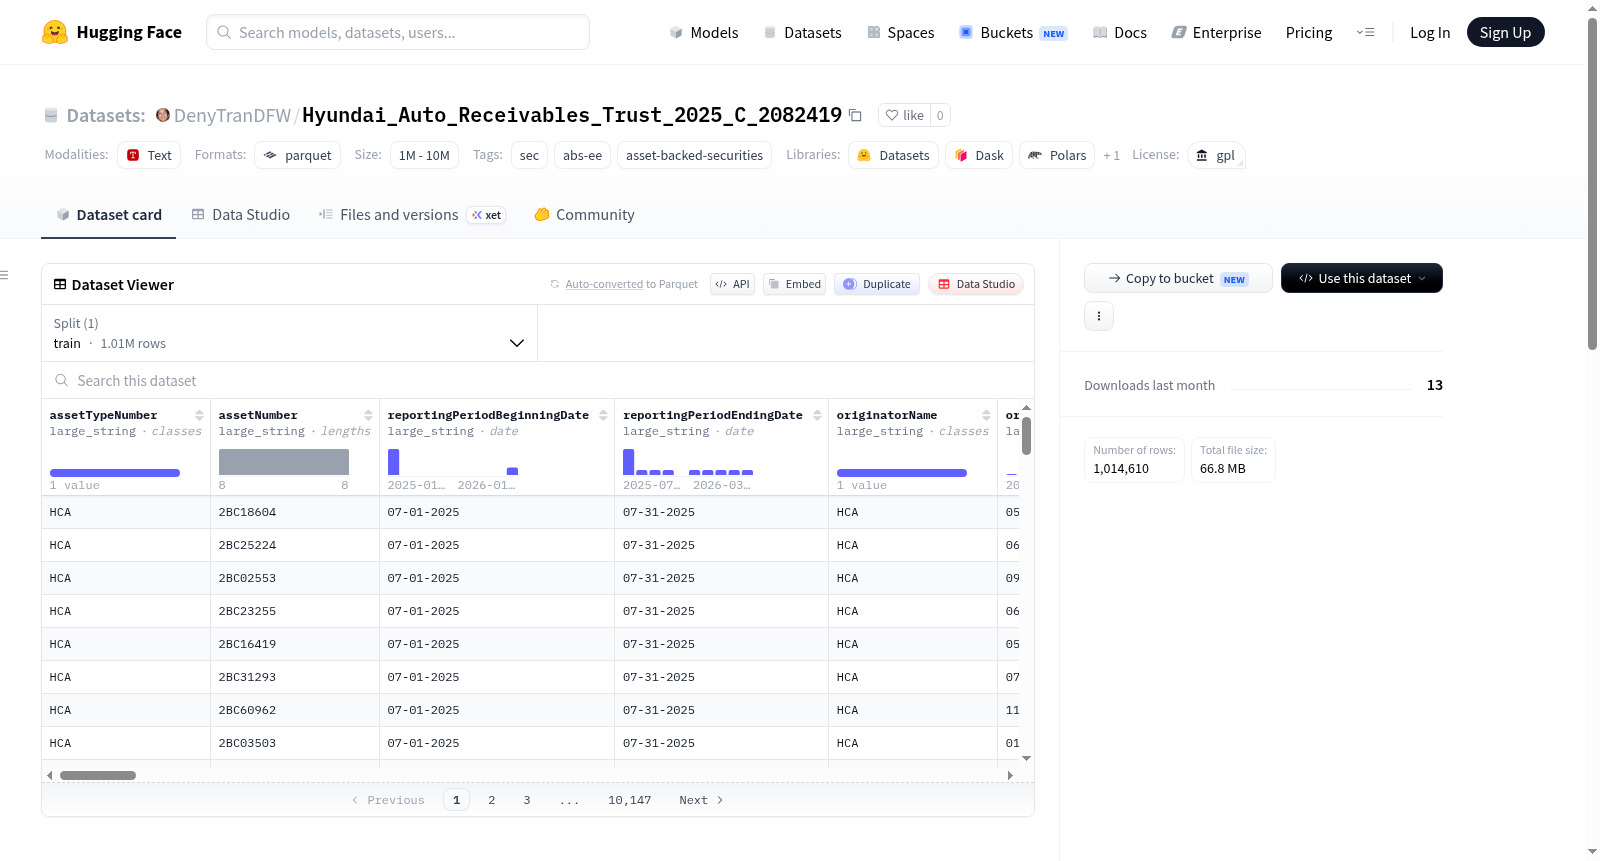Viewport: 1600px width, 861px height.
Task: Go to Spaces in the navigation
Action: click(901, 32)
